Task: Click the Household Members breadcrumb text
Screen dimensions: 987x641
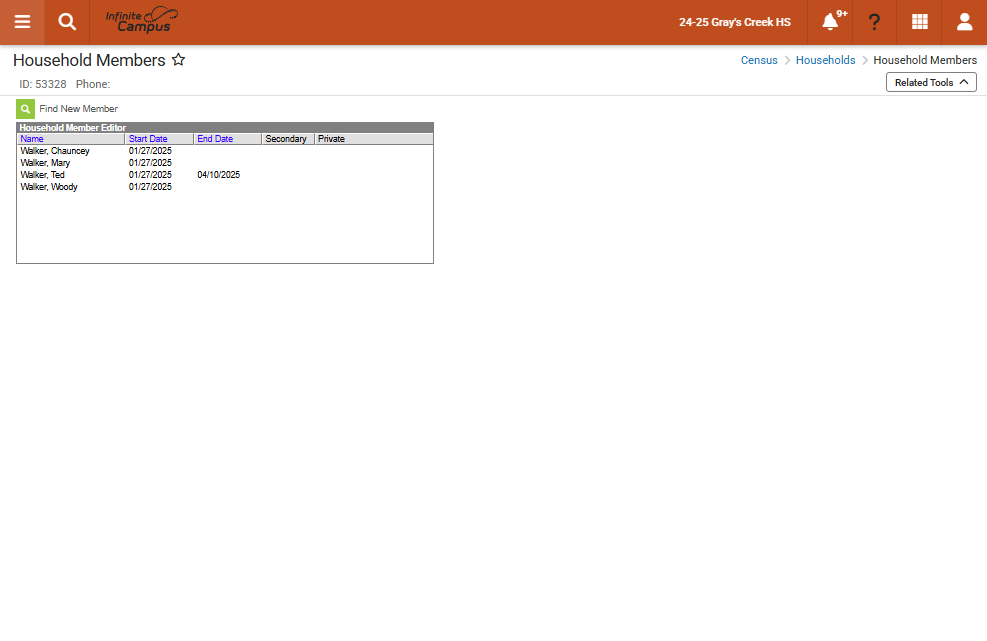Action: point(925,60)
